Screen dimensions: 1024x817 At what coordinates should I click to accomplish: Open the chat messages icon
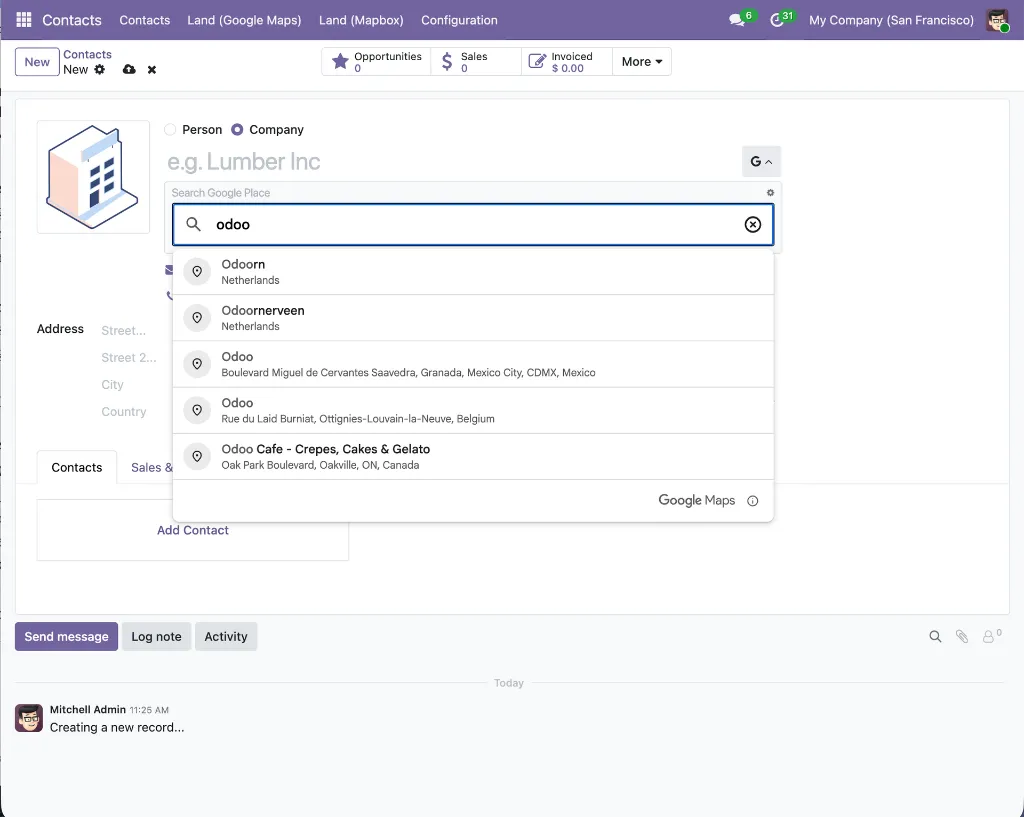click(x=737, y=20)
